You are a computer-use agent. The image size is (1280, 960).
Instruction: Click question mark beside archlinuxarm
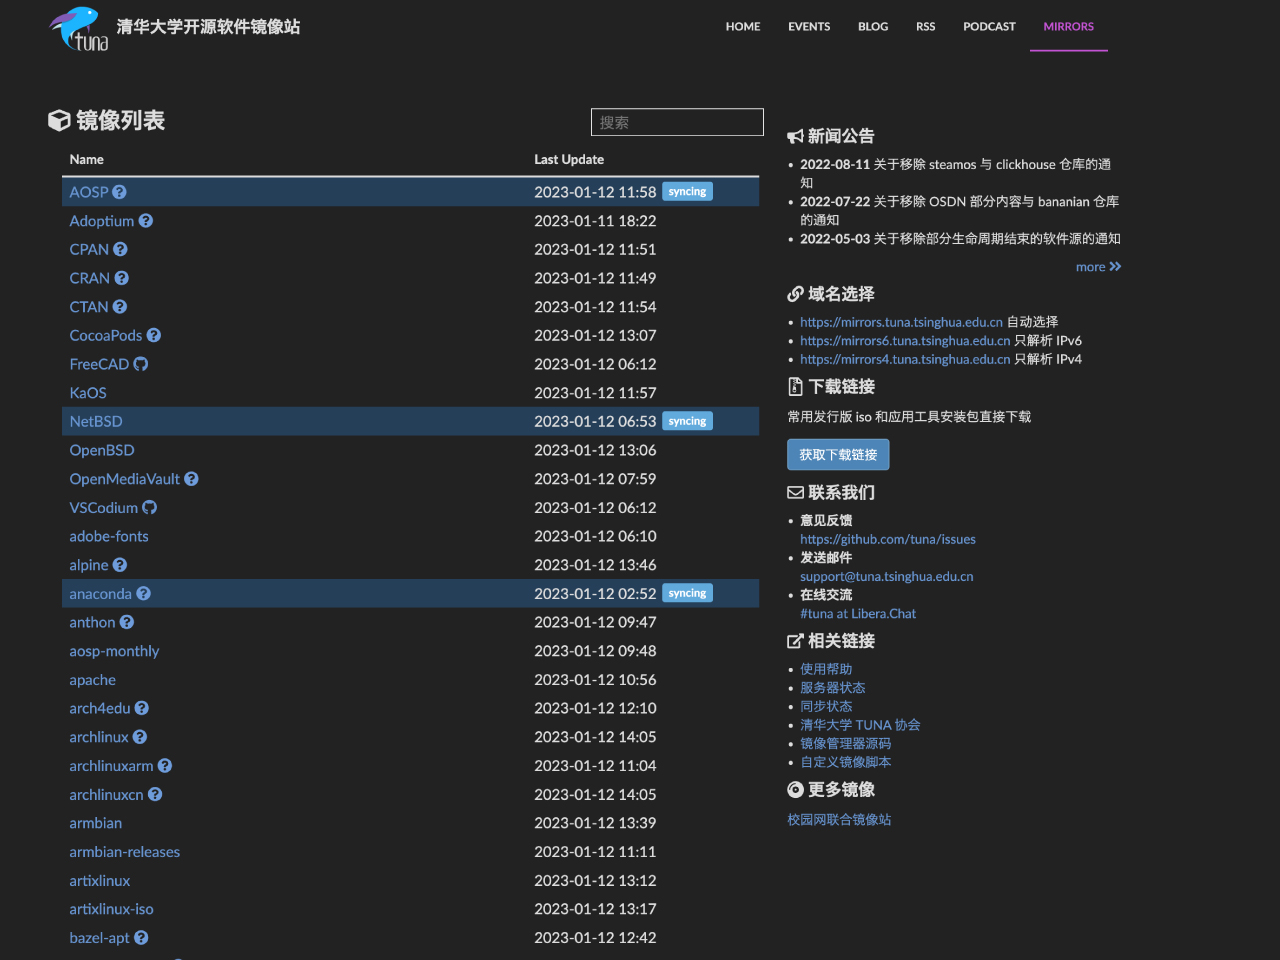165,766
